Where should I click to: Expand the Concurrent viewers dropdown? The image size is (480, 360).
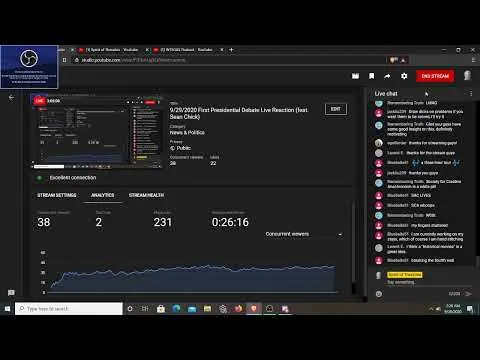[304, 234]
